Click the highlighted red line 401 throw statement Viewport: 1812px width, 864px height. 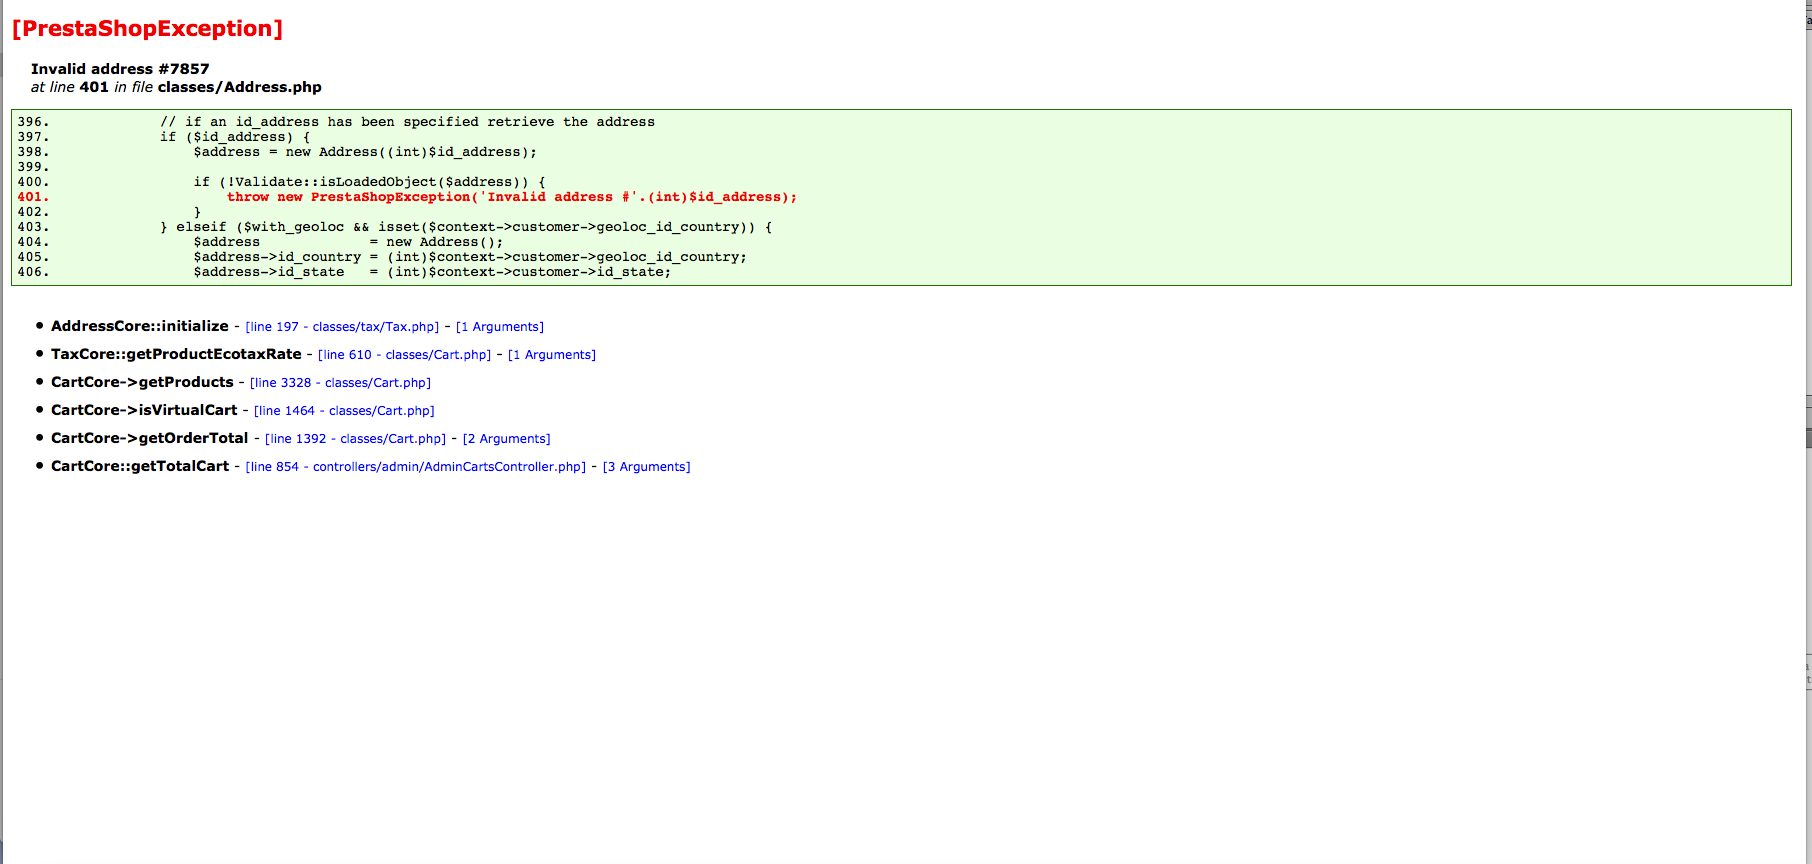click(x=512, y=197)
